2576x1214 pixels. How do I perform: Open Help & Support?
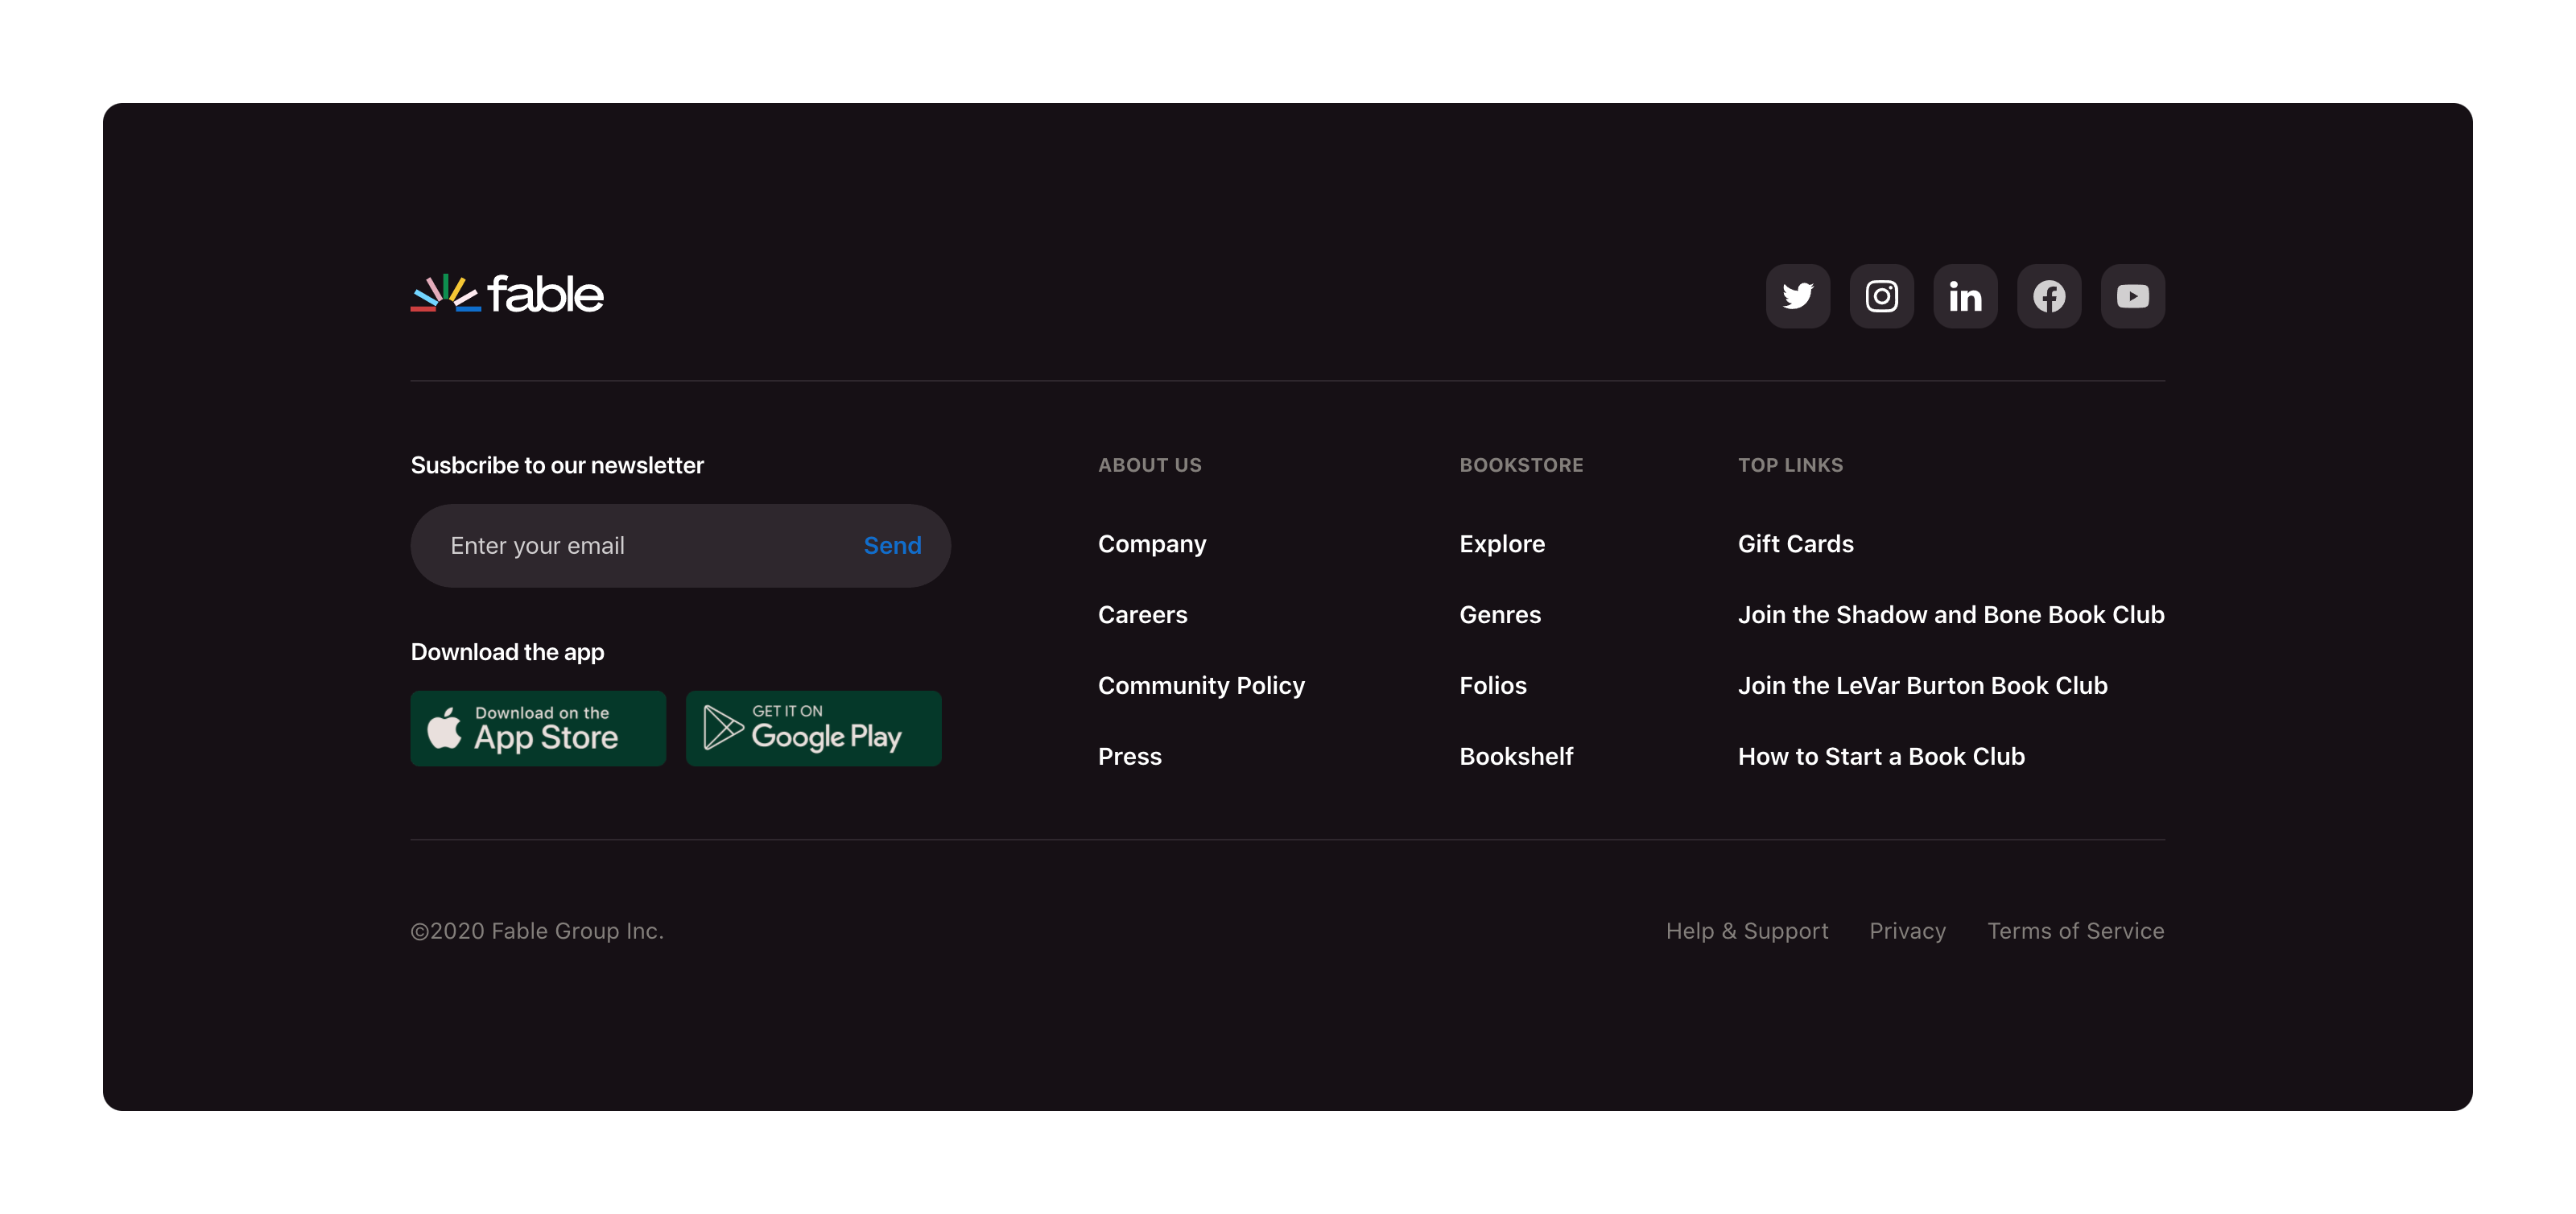point(1746,931)
